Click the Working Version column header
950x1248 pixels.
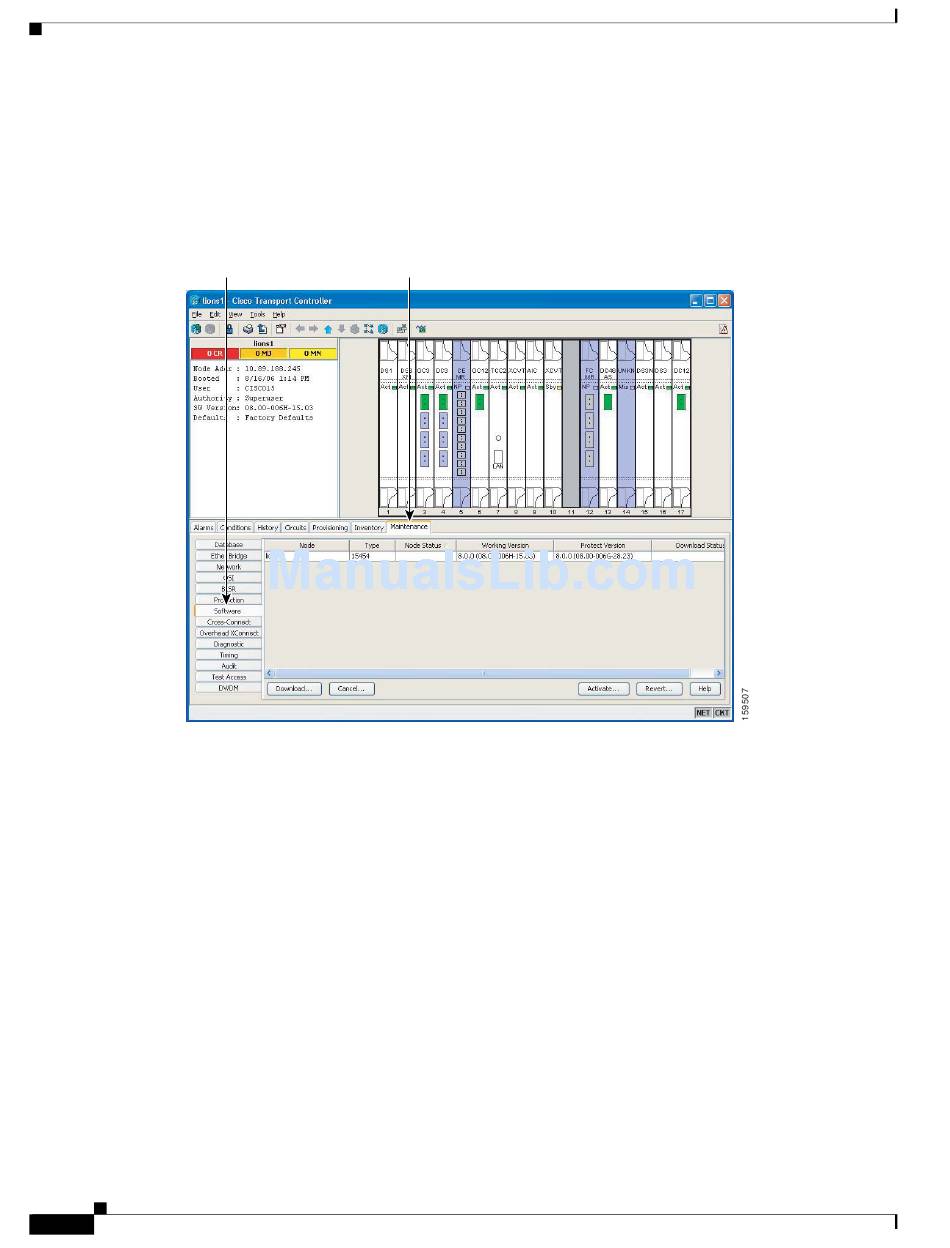(x=505, y=546)
